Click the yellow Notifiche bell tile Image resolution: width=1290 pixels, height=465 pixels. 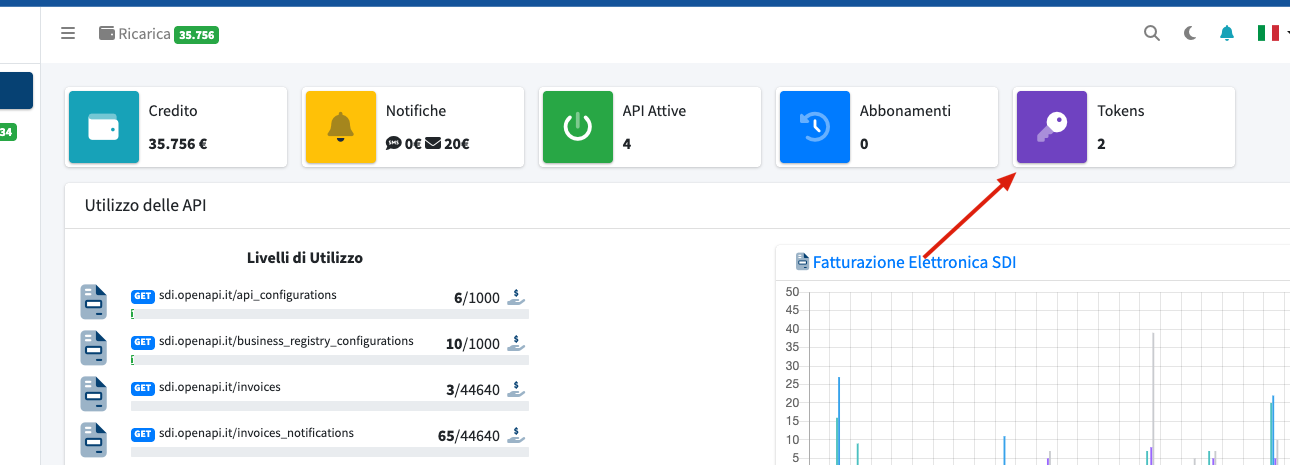[341, 127]
